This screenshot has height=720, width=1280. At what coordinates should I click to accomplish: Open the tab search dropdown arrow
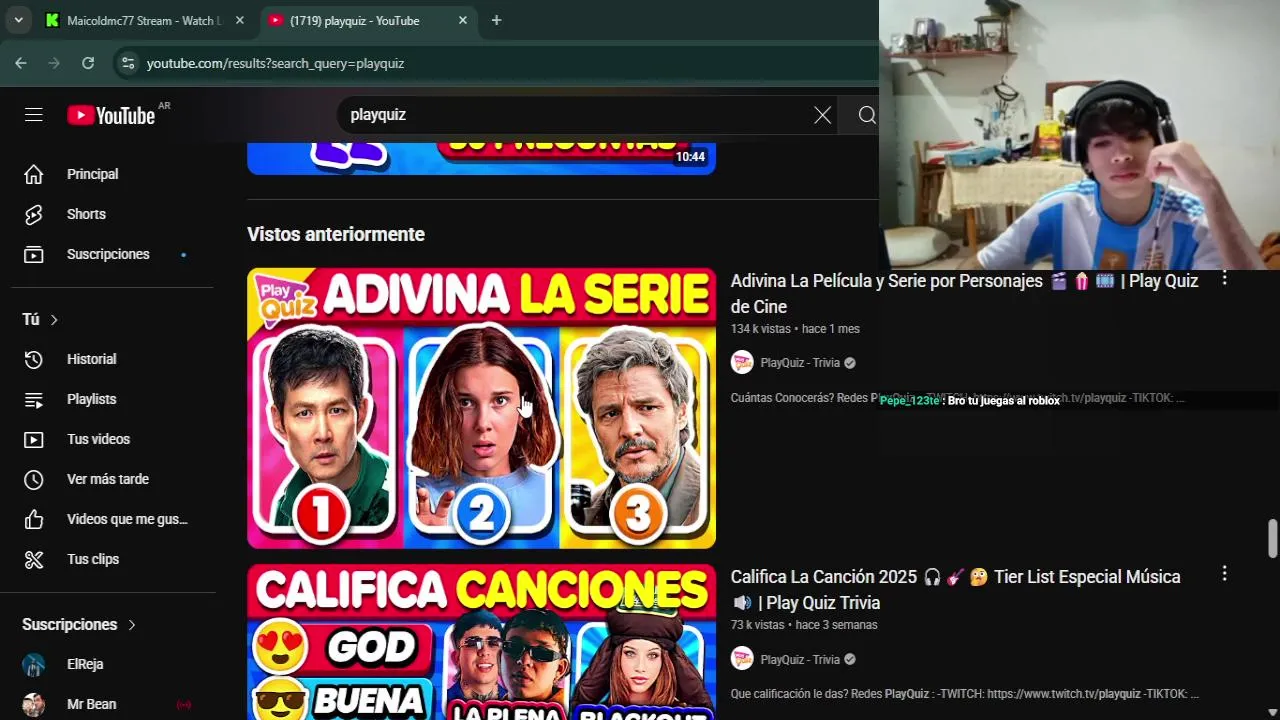pyautogui.click(x=18, y=20)
